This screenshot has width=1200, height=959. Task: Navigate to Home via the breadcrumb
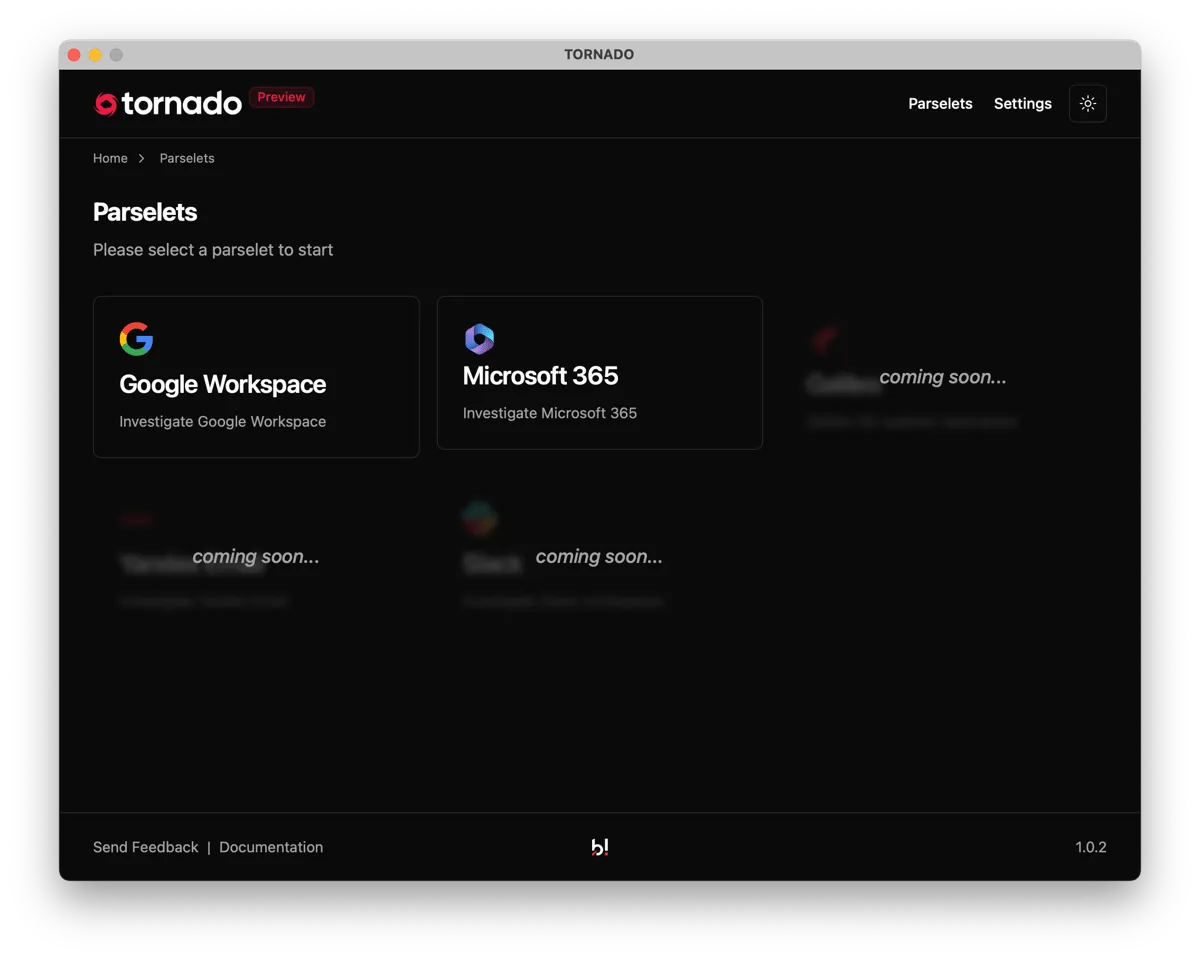[x=110, y=158]
